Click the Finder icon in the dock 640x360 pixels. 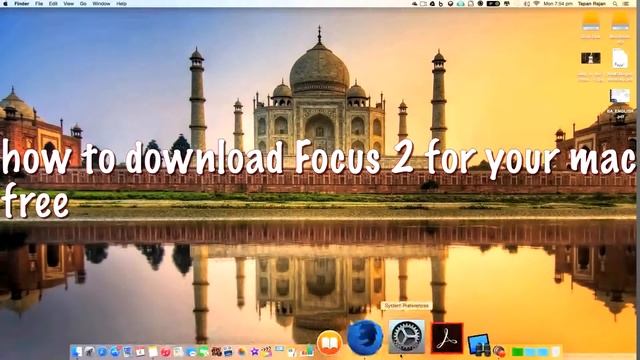76,351
